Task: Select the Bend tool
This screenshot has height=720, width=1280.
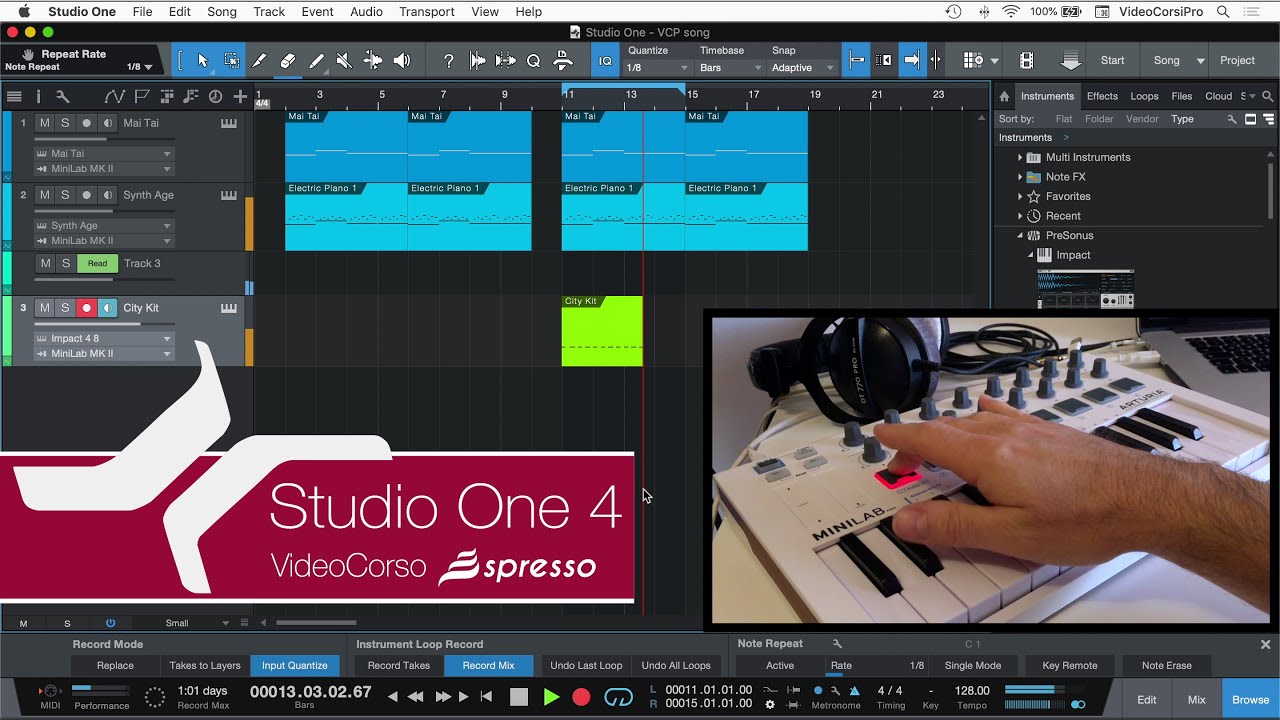Action: pos(373,61)
